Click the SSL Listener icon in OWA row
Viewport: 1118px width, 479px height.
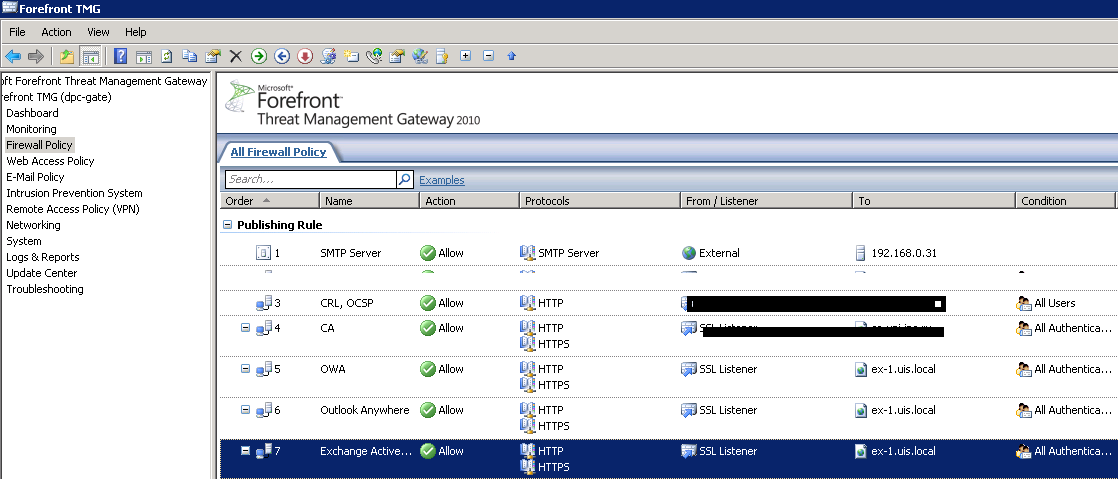click(x=689, y=369)
